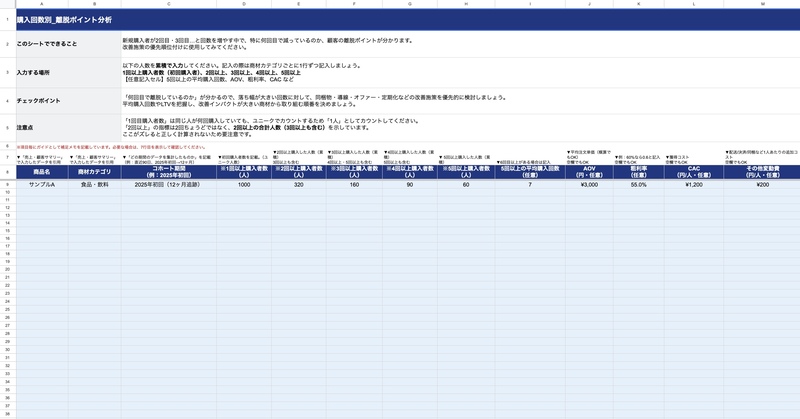Click the ¥200 variable cost cell
This screenshot has height=419, width=800.
763,185
